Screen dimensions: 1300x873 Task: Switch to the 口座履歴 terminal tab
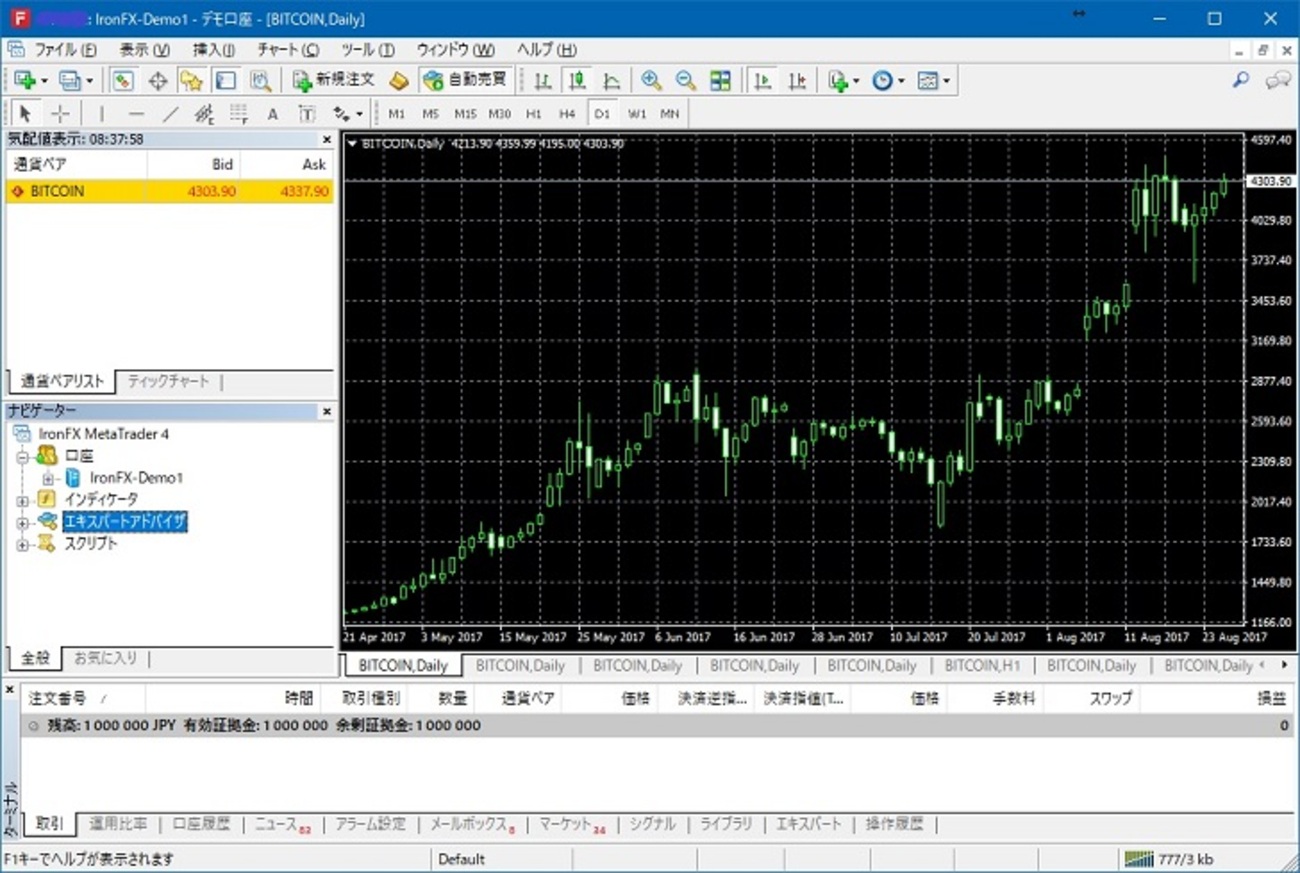coord(201,825)
